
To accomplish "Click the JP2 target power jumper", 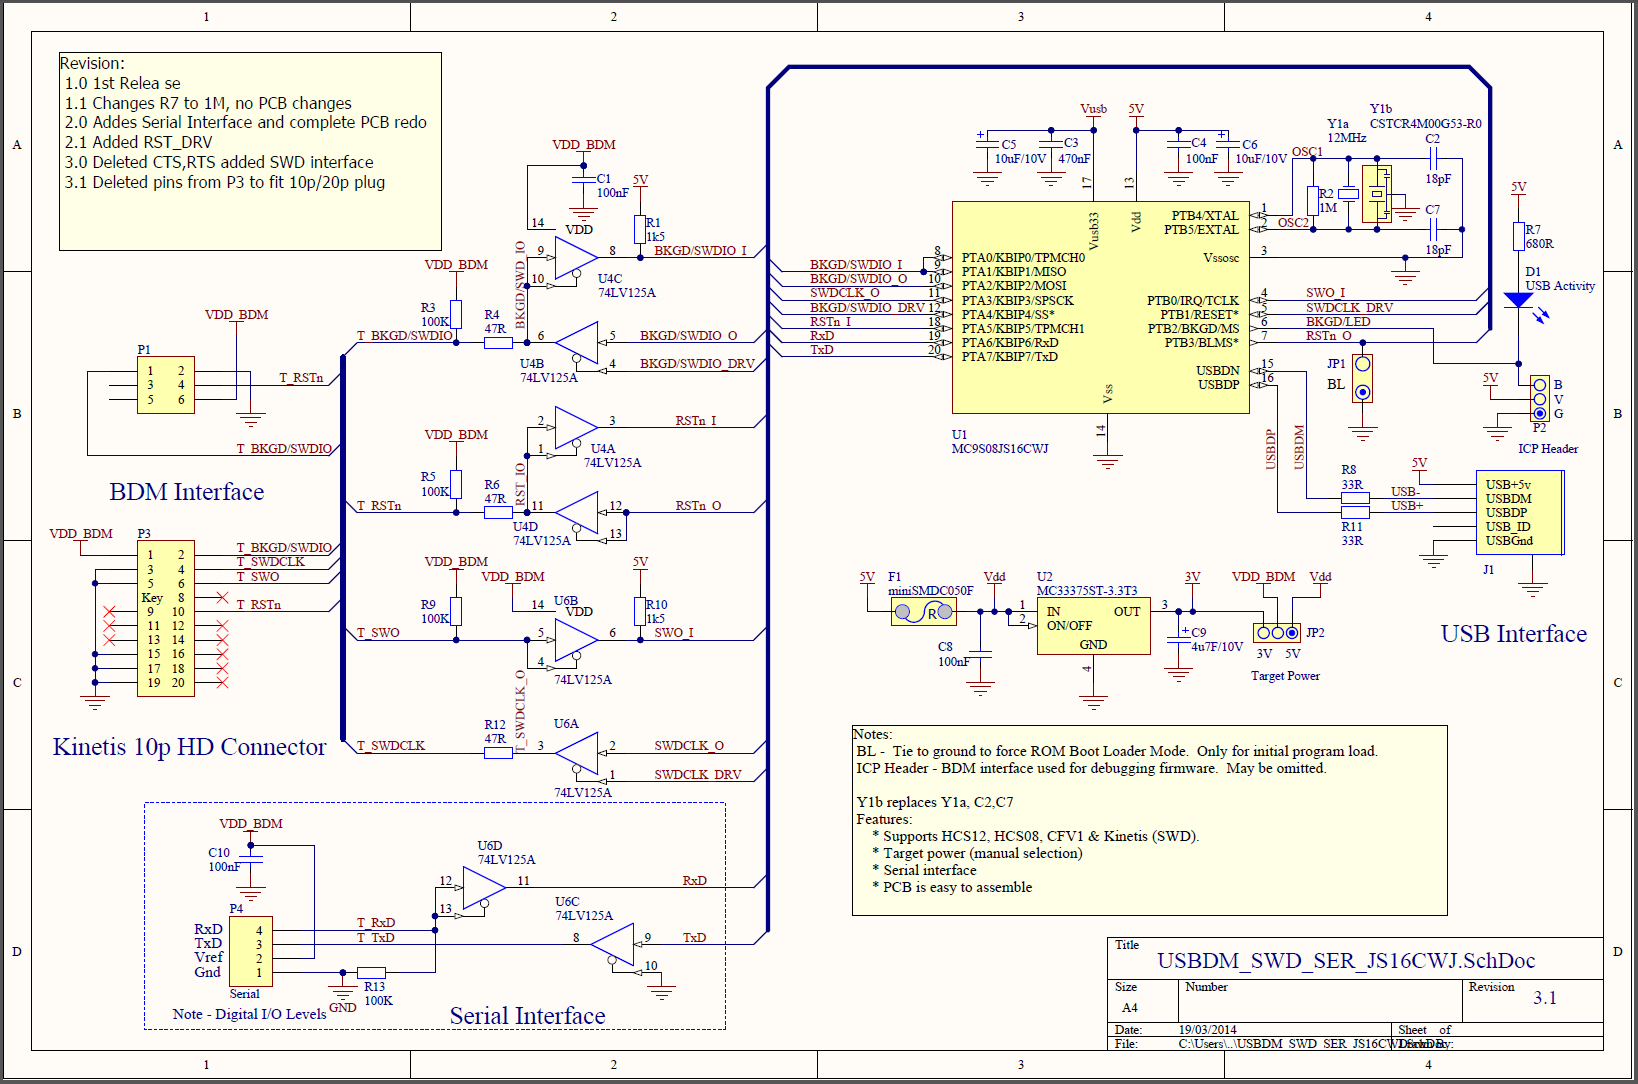I will (x=1277, y=633).
